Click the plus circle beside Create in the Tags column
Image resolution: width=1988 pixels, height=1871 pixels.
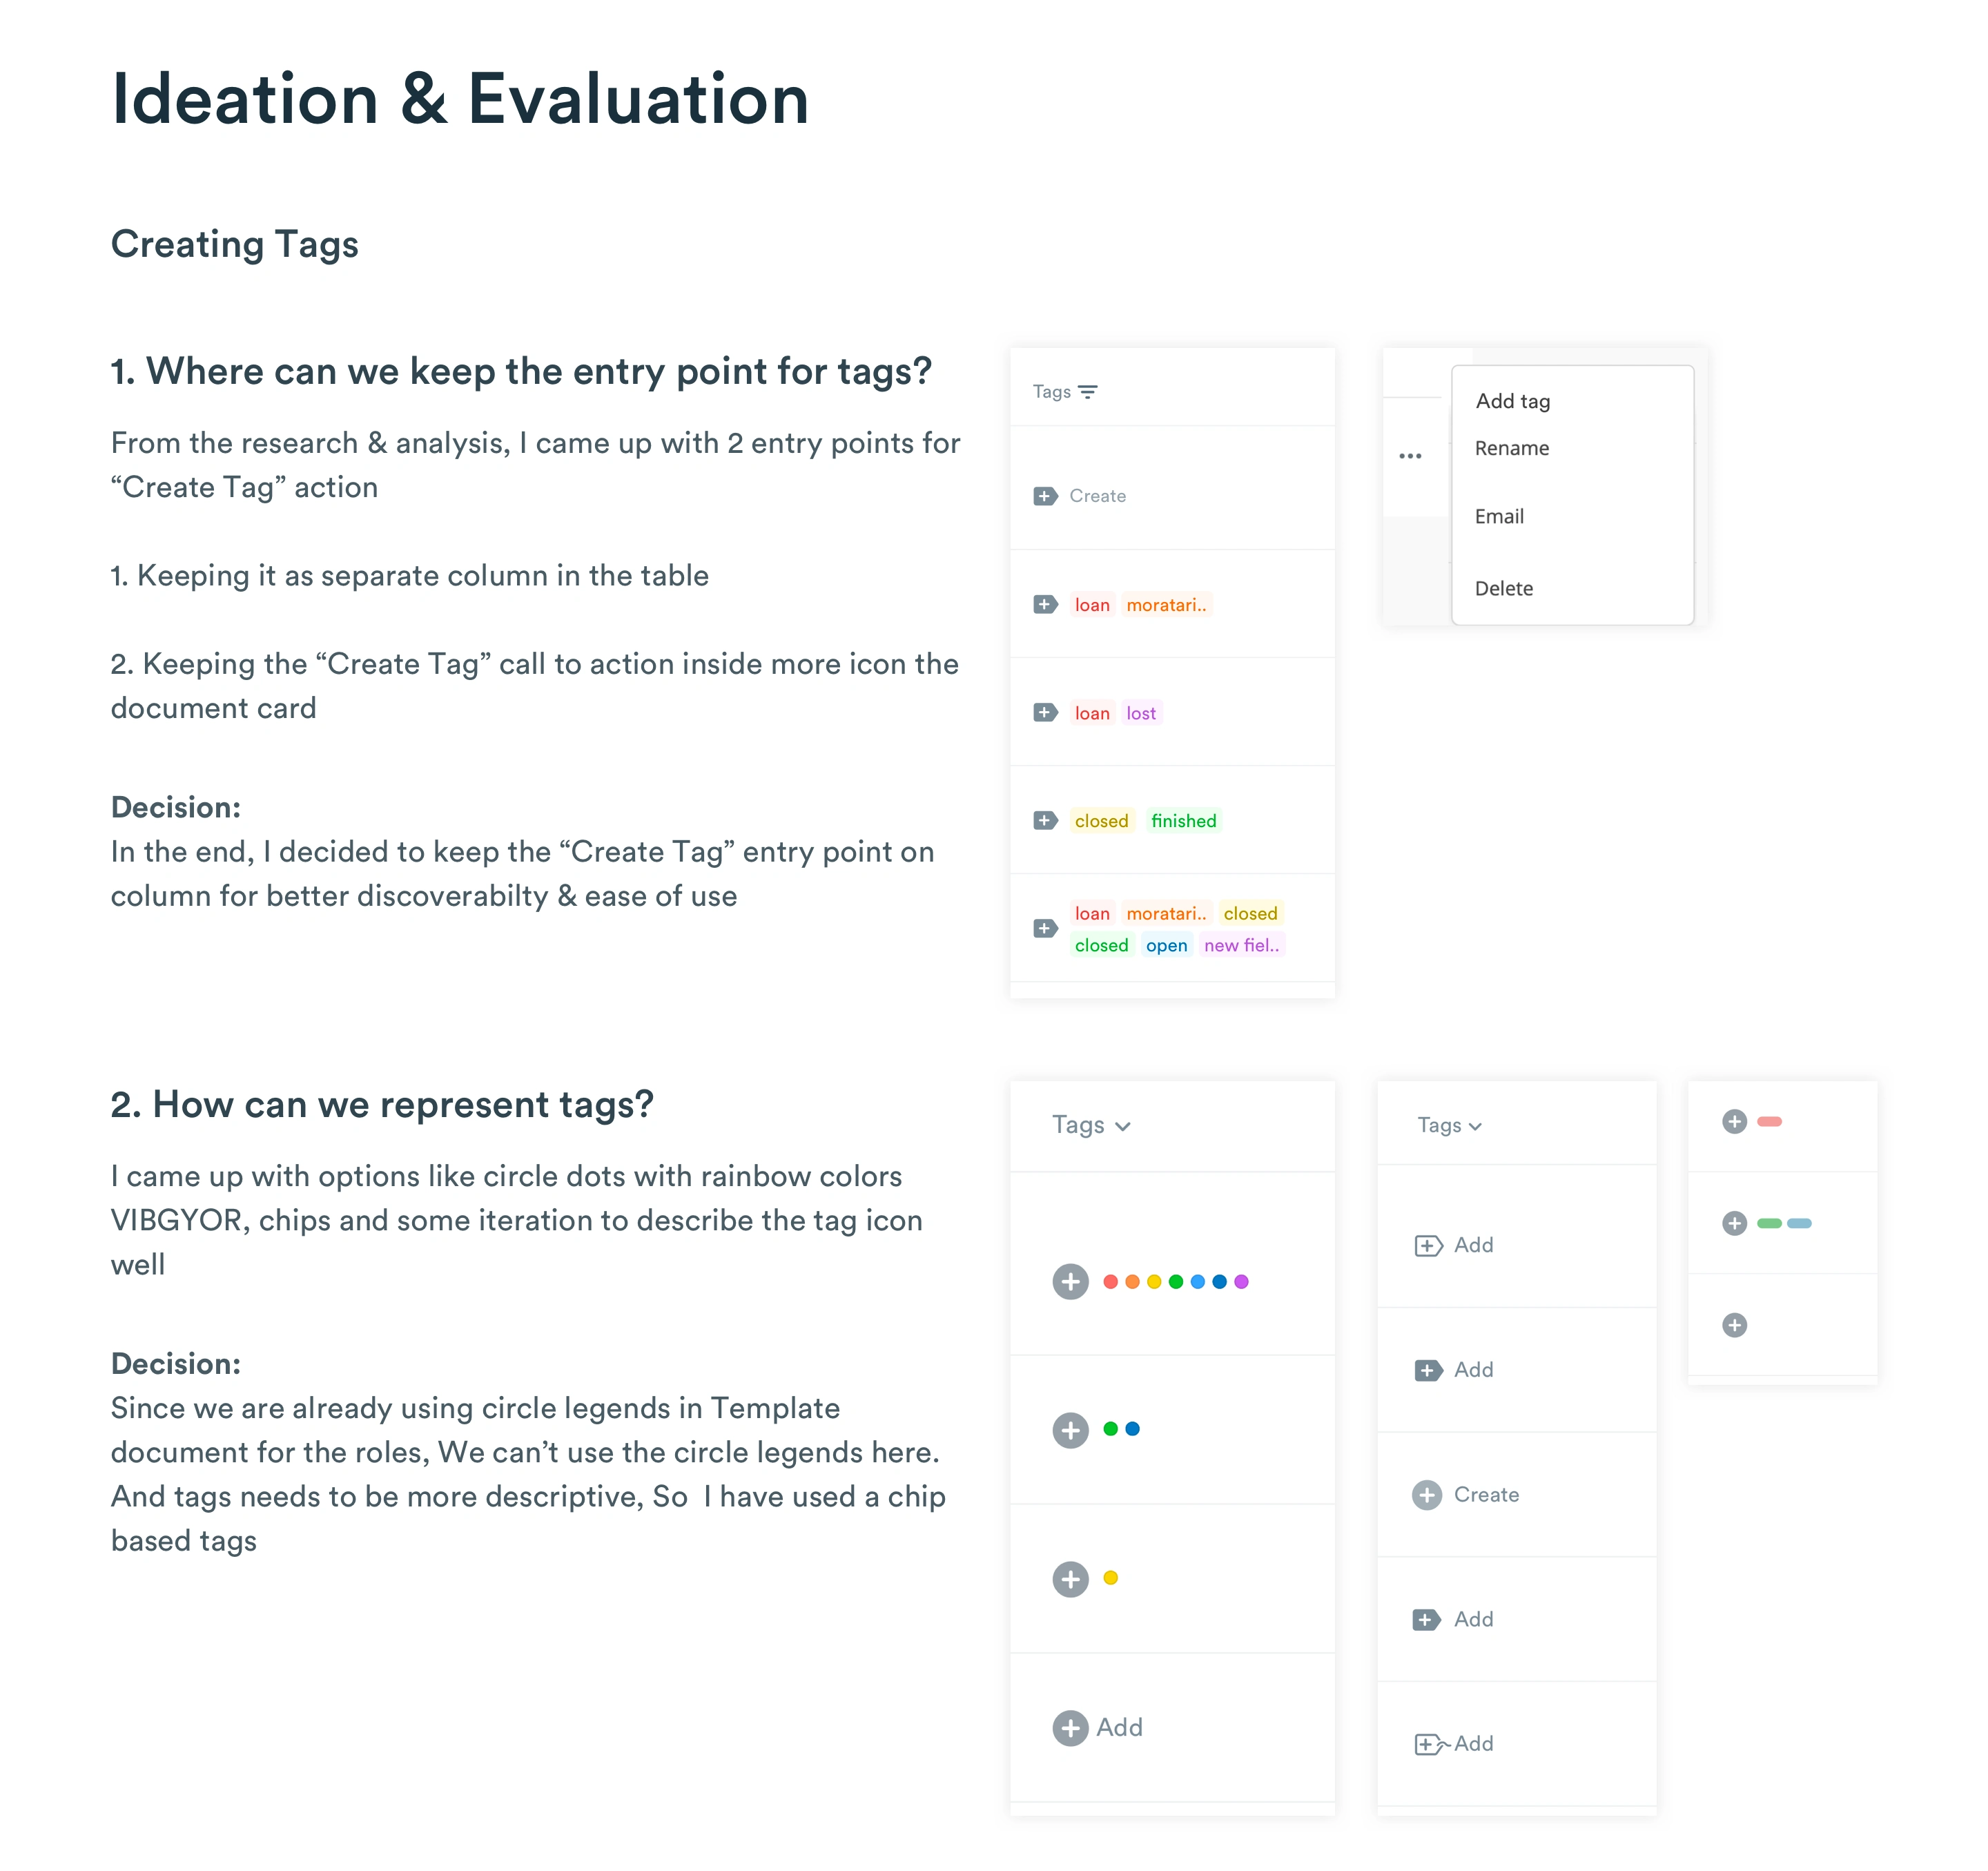click(x=1427, y=1495)
